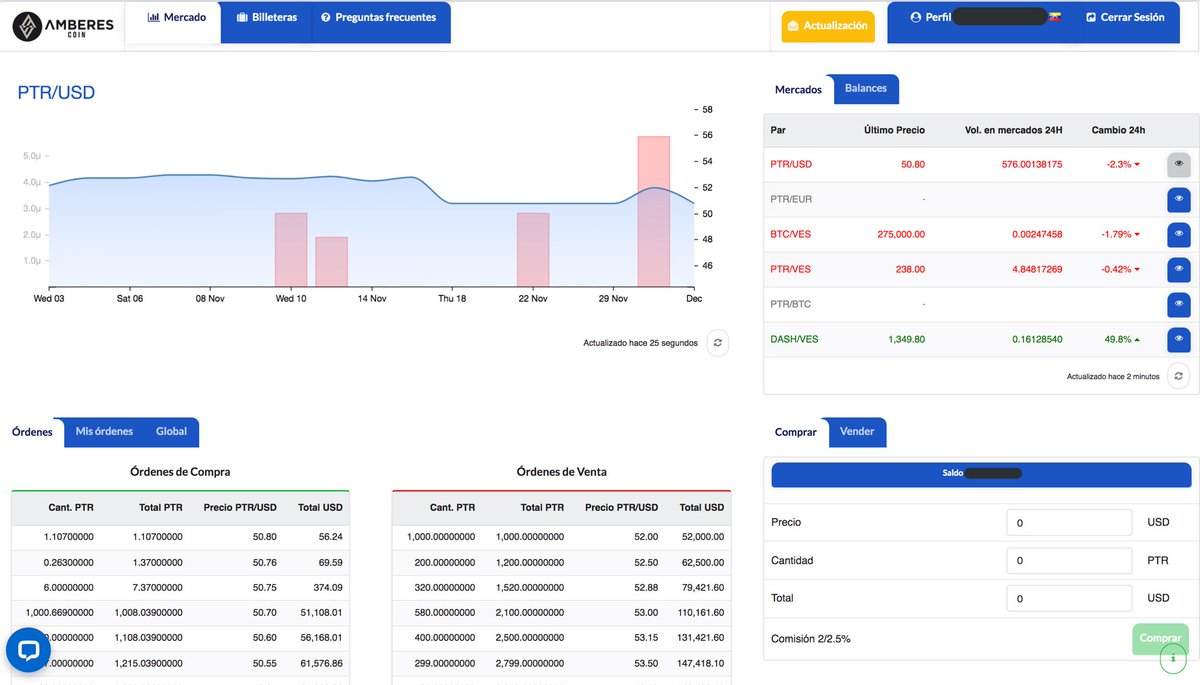Switch to the Balances tab
This screenshot has width=1200, height=685.
(x=866, y=88)
